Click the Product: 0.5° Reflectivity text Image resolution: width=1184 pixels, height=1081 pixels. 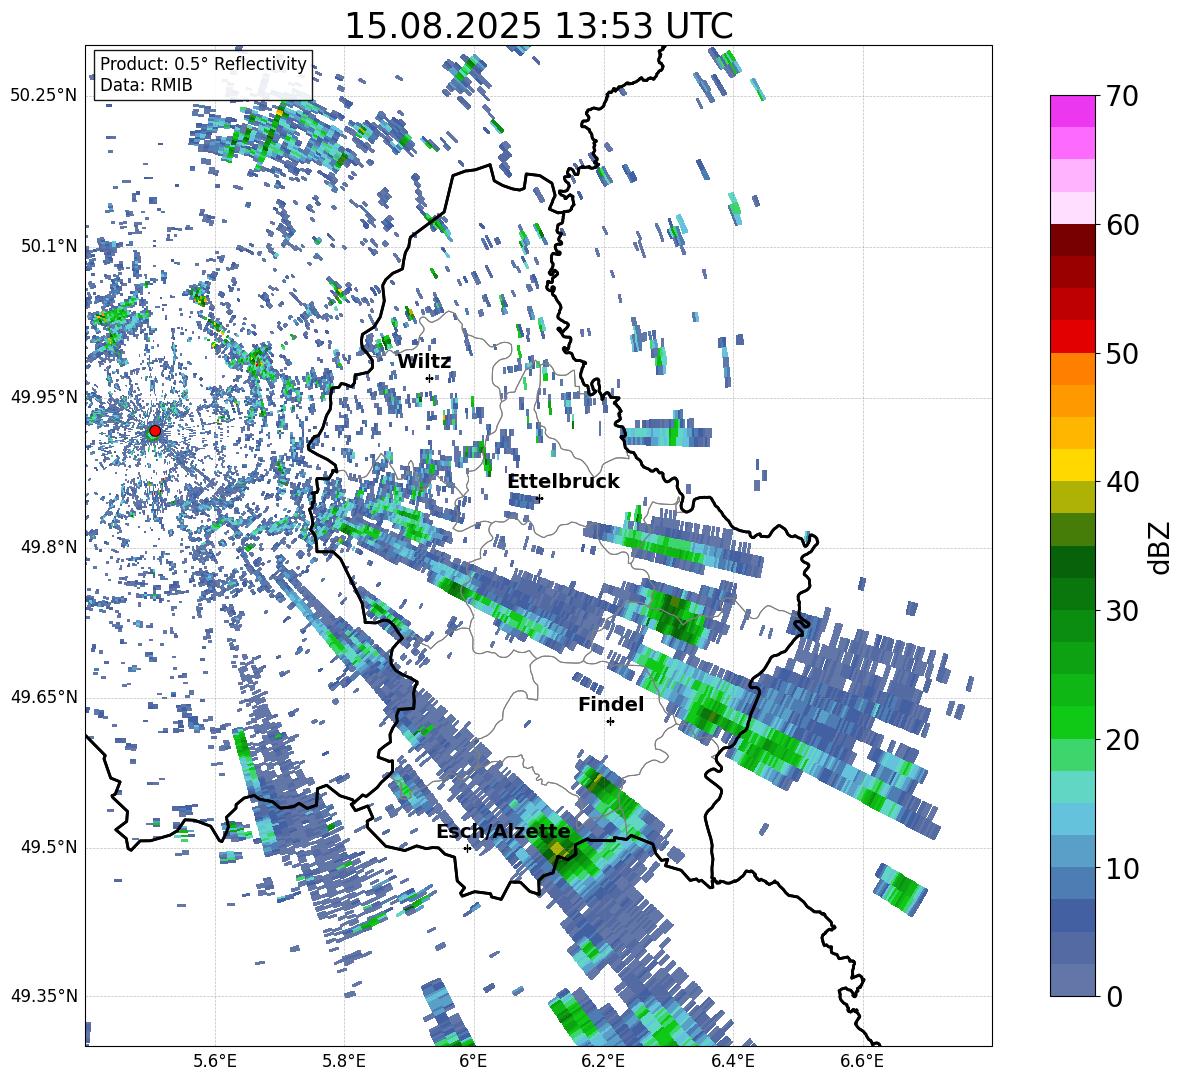(x=203, y=64)
